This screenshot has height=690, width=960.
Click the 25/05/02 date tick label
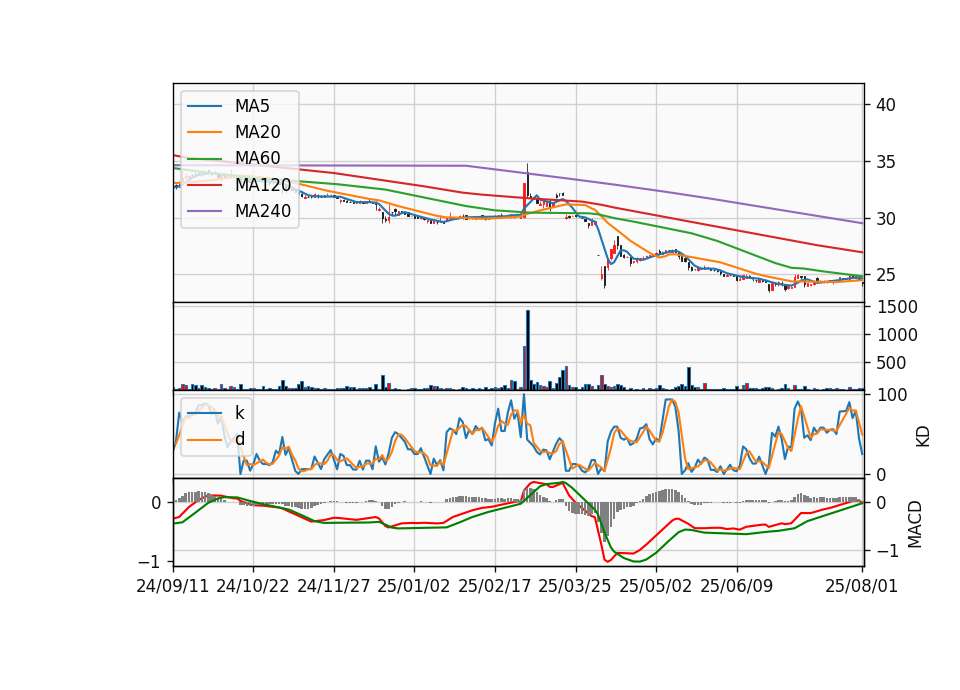(x=656, y=586)
